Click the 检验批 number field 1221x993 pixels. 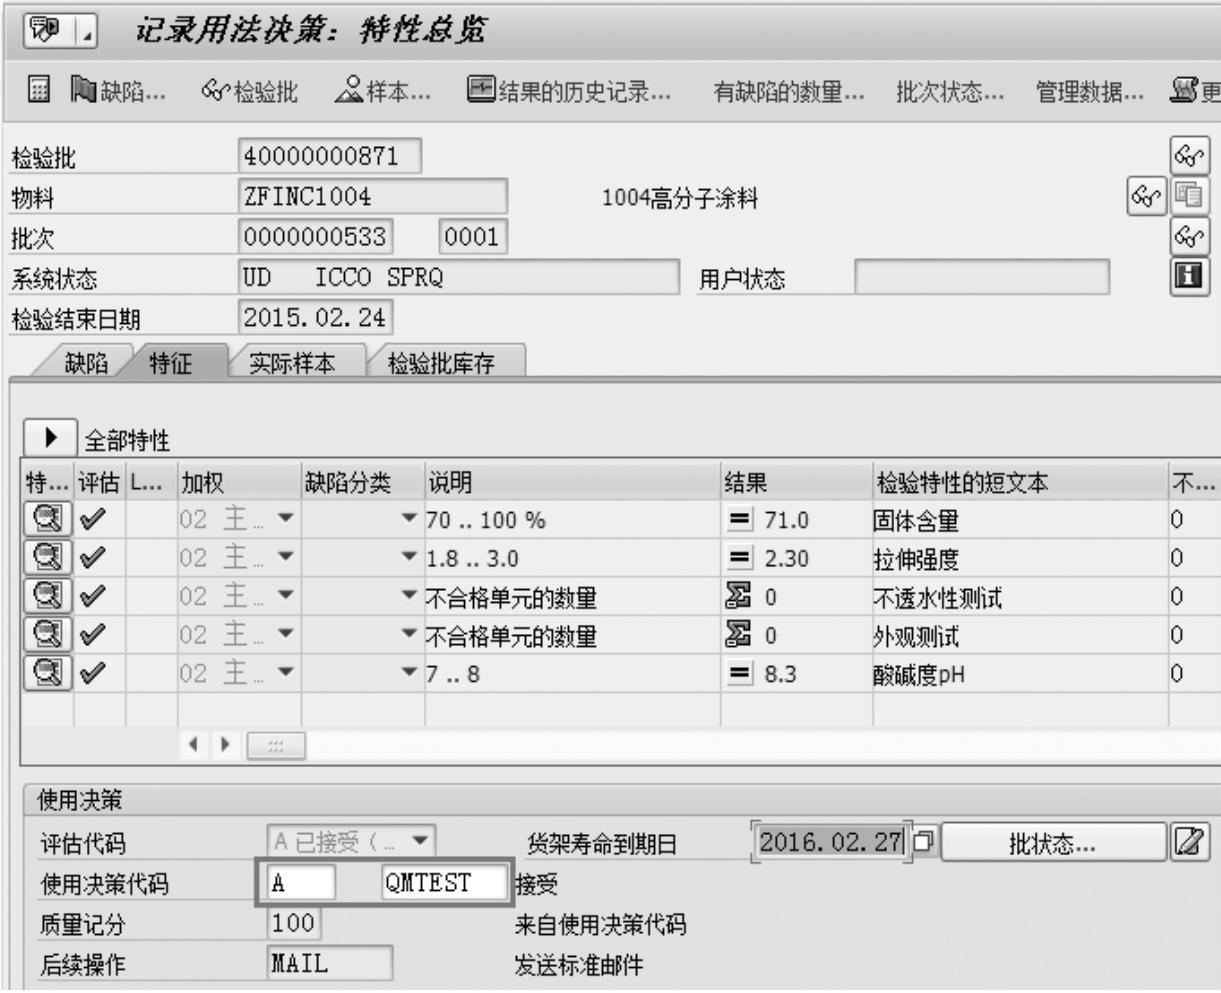pyautogui.click(x=330, y=157)
